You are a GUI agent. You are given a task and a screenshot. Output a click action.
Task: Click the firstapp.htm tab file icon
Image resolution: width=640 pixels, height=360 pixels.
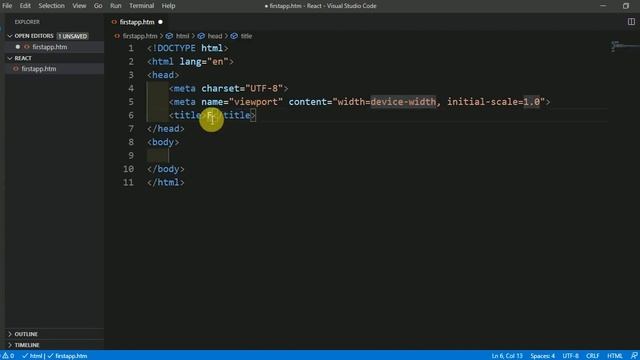tap(114, 22)
